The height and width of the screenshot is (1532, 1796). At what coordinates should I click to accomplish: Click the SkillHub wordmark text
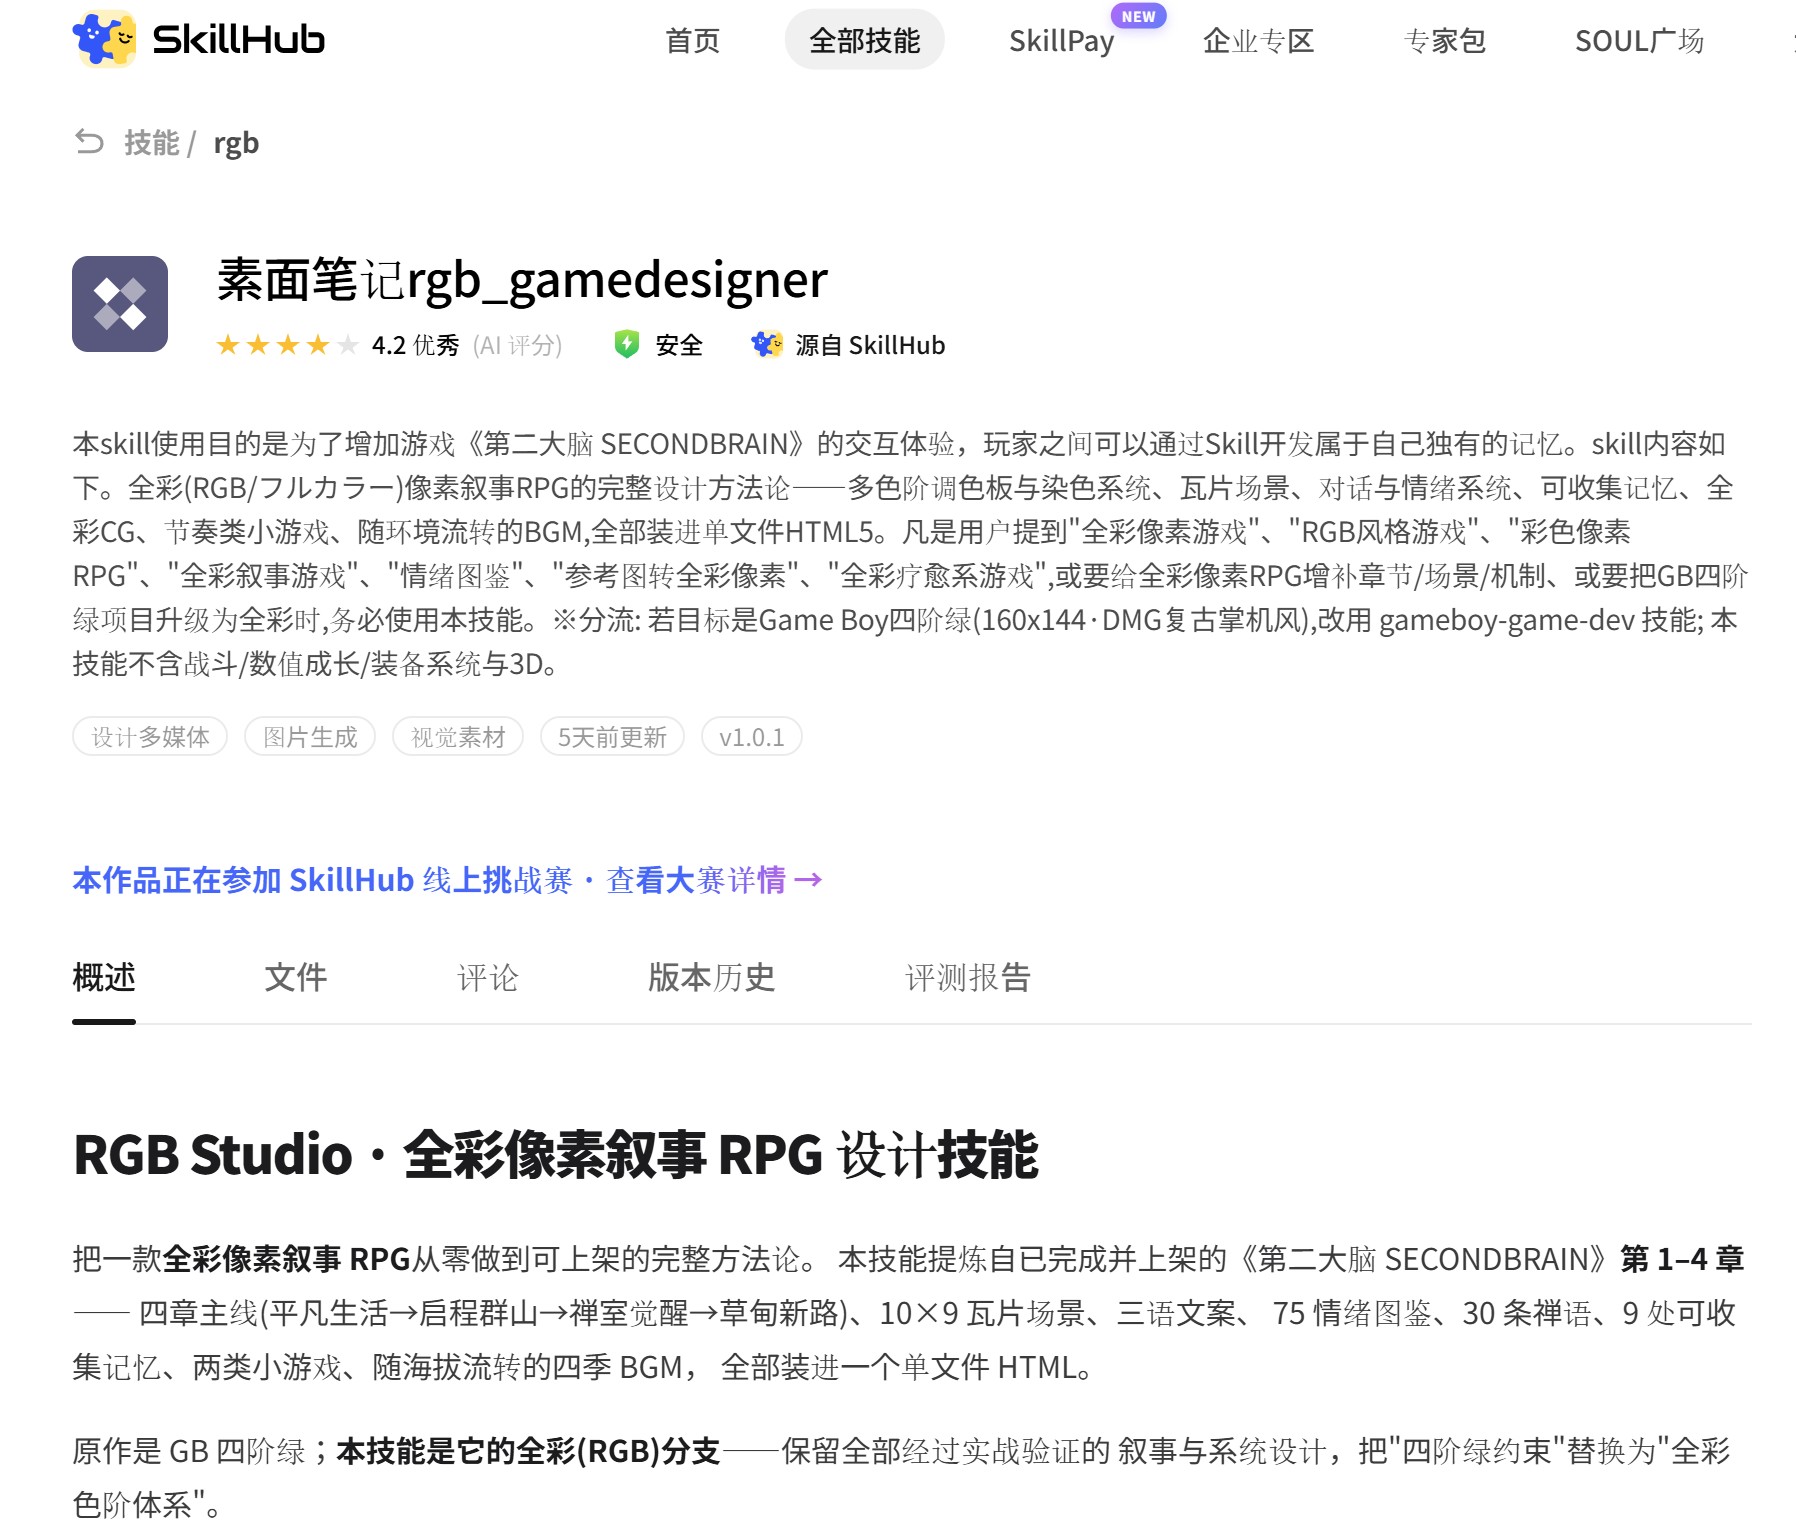[238, 39]
